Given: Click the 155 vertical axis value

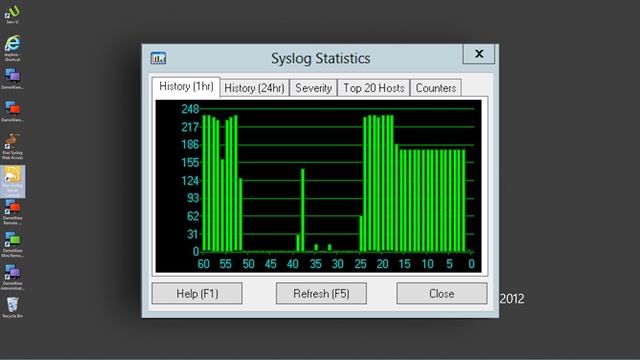Looking at the screenshot, I should tap(190, 162).
